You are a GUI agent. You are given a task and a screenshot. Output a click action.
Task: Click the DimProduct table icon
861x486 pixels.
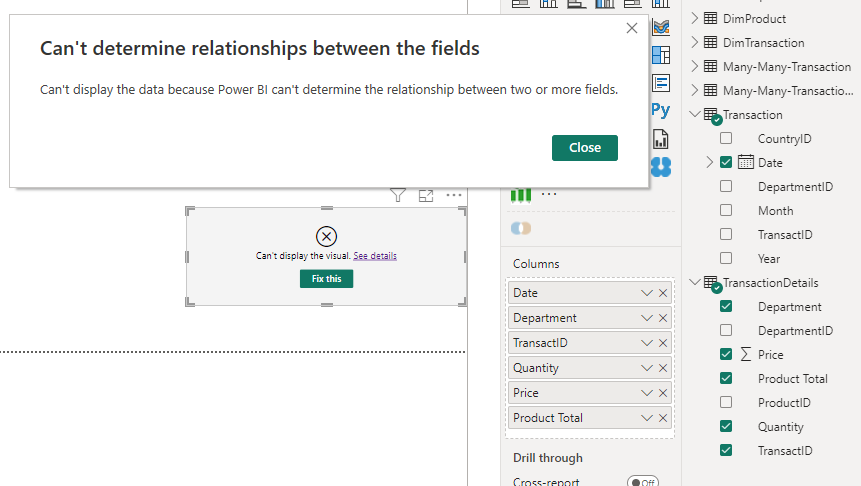(x=711, y=18)
